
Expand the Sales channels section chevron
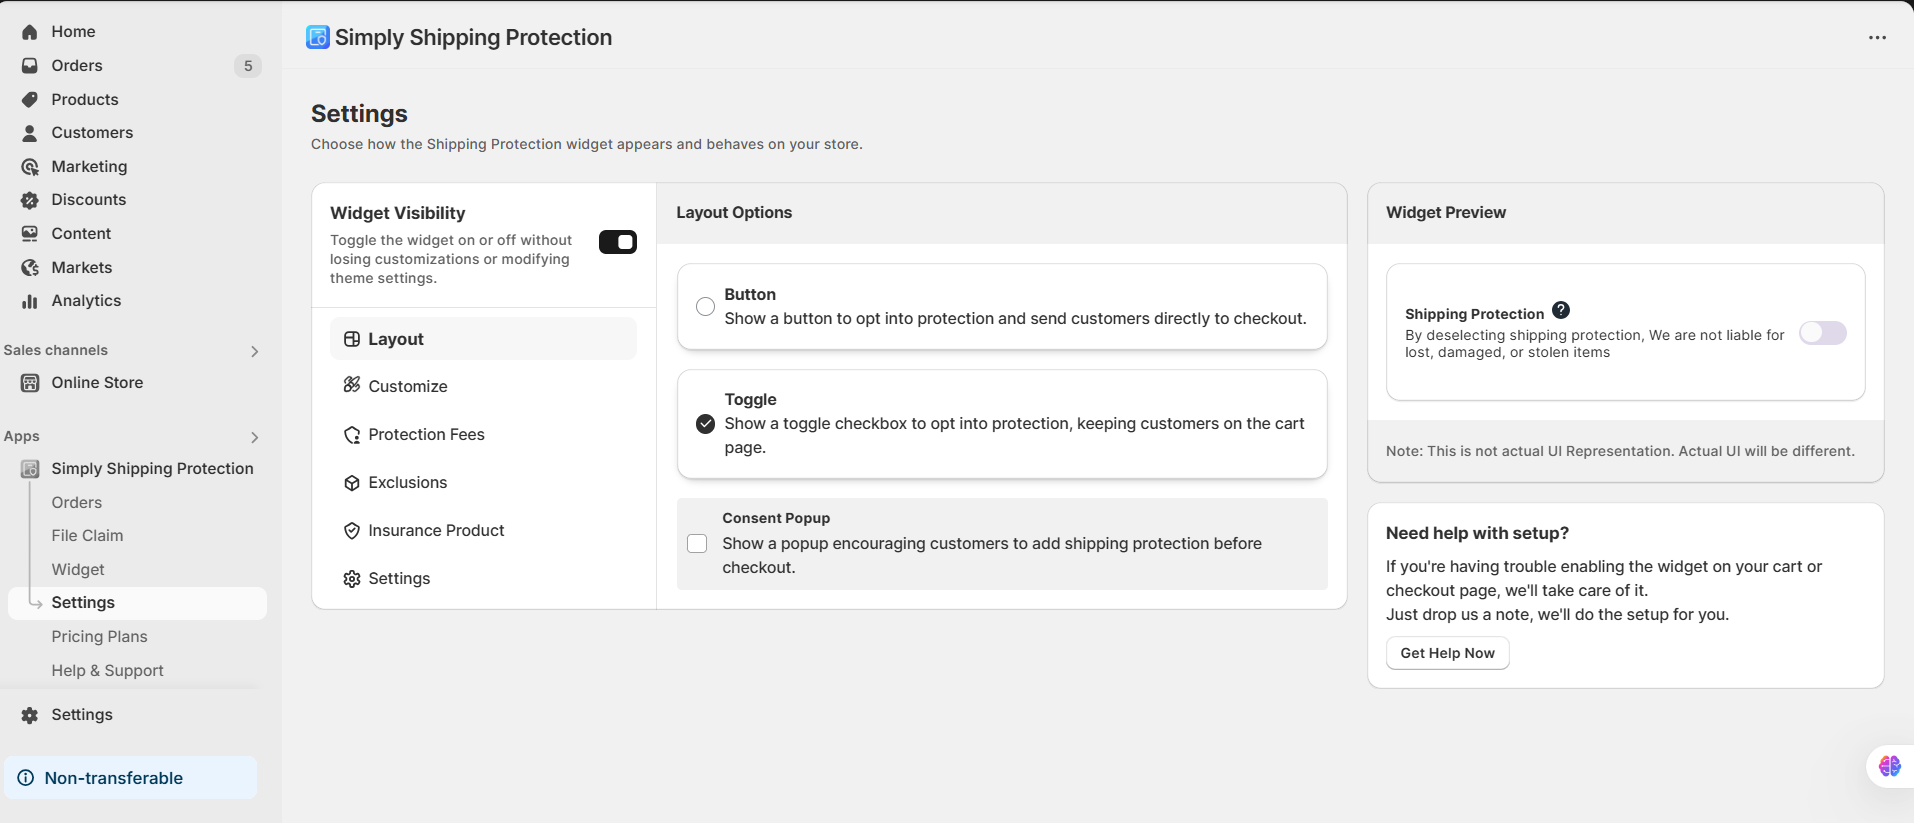click(255, 351)
